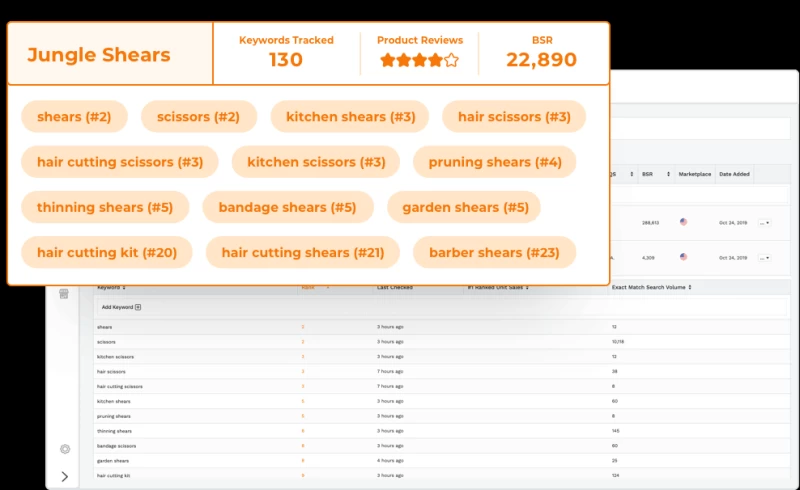
Task: Click the first row US flag icon
Action: [x=683, y=221]
